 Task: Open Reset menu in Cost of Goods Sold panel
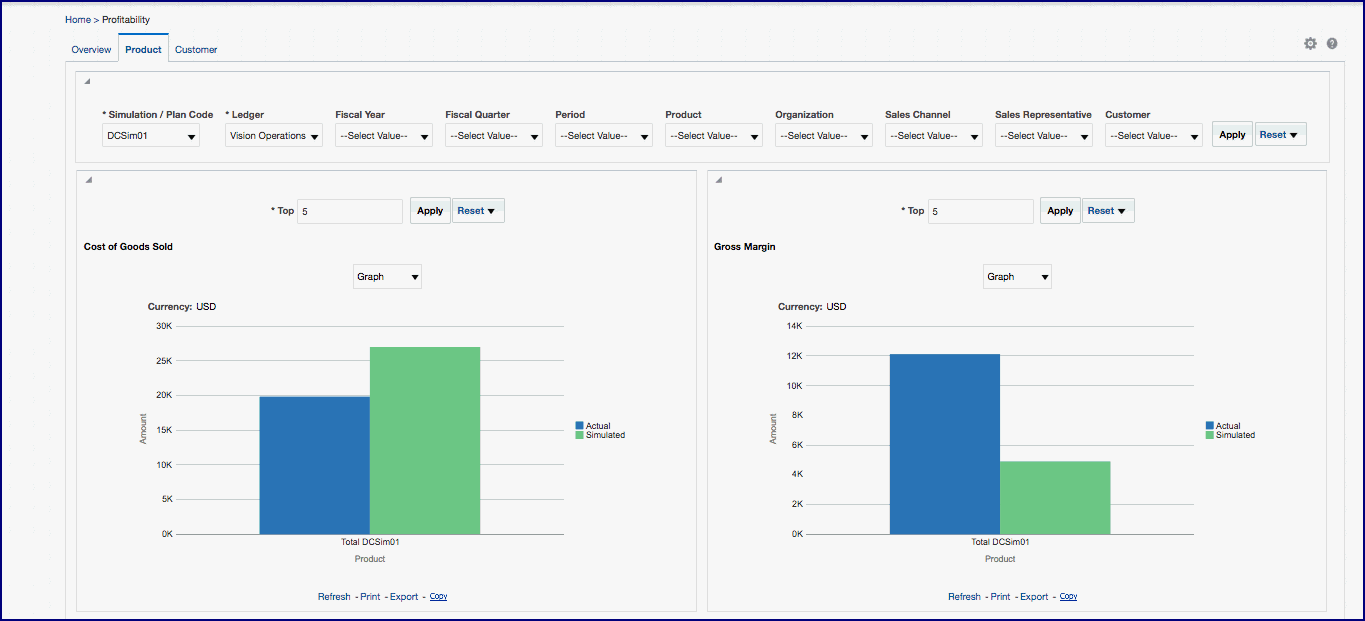pyautogui.click(x=478, y=211)
